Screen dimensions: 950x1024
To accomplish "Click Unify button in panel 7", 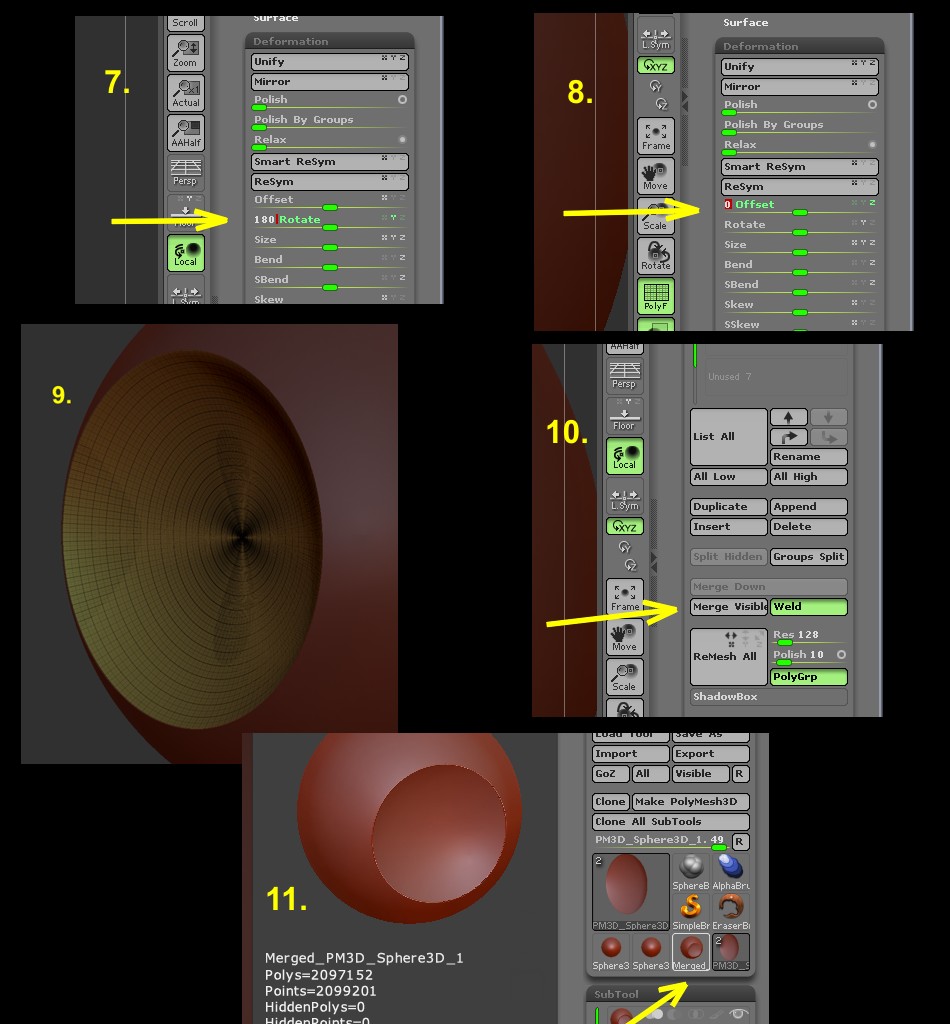I will click(329, 61).
